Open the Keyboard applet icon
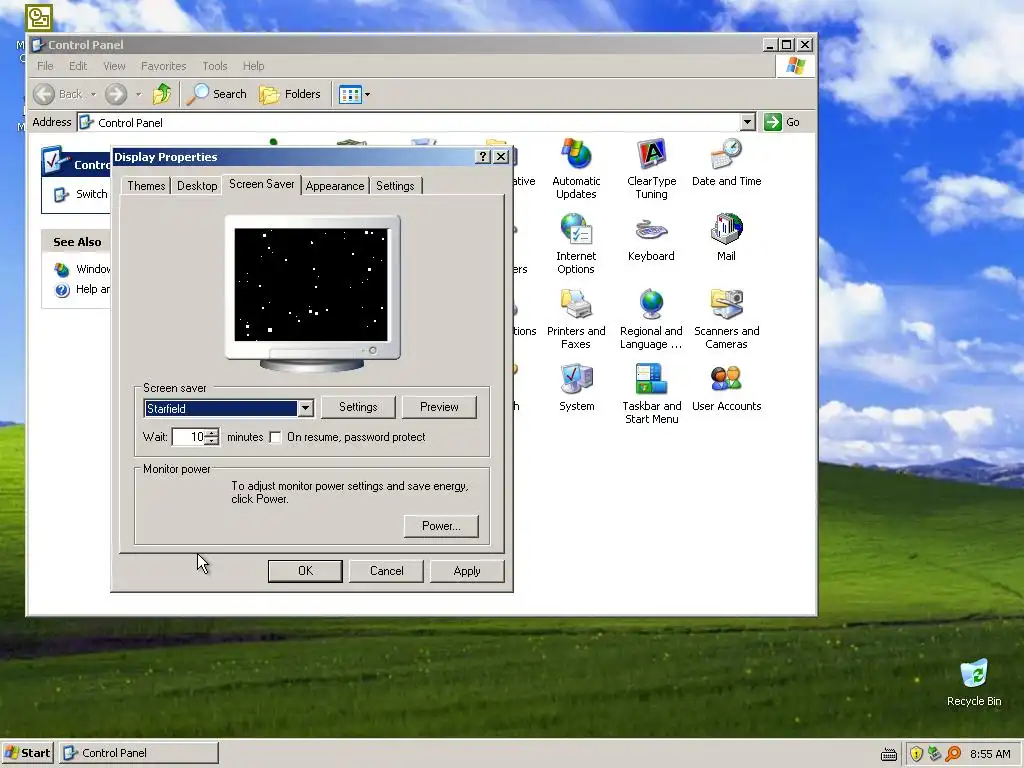This screenshot has width=1024, height=768. click(x=651, y=230)
